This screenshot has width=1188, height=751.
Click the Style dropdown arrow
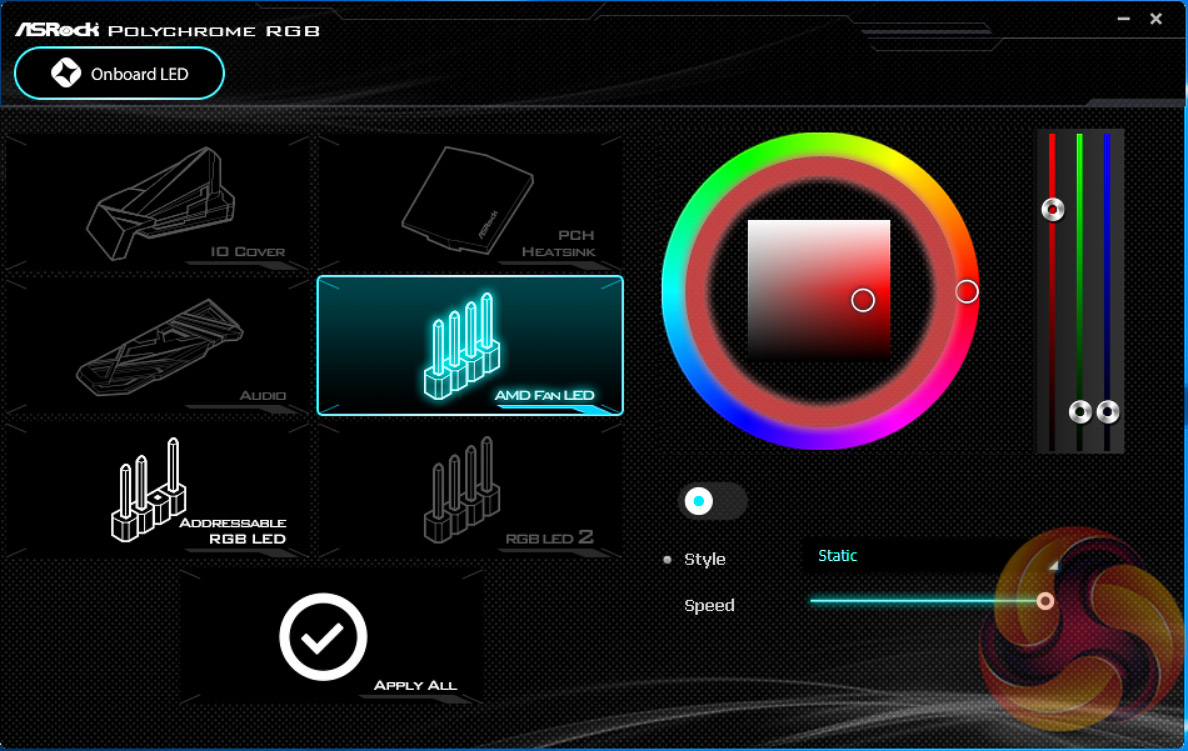[x=1053, y=565]
